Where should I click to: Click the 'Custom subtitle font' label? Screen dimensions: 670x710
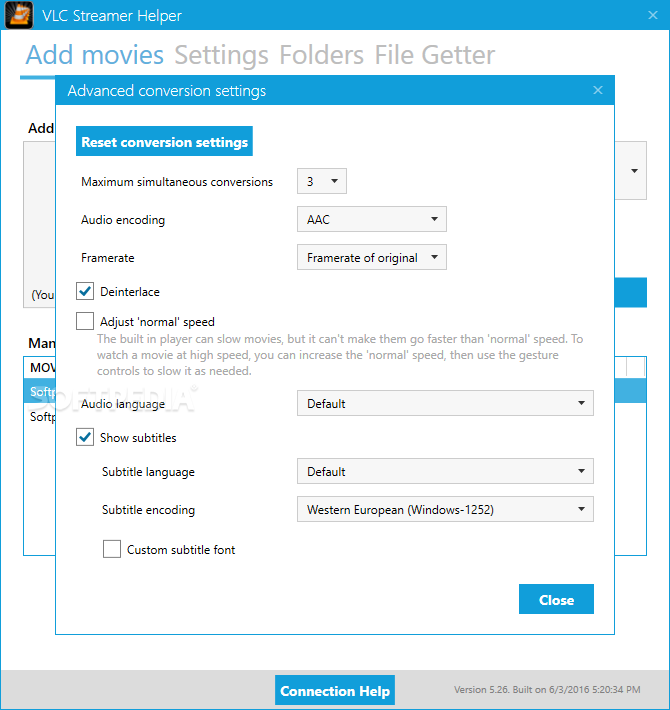click(181, 550)
